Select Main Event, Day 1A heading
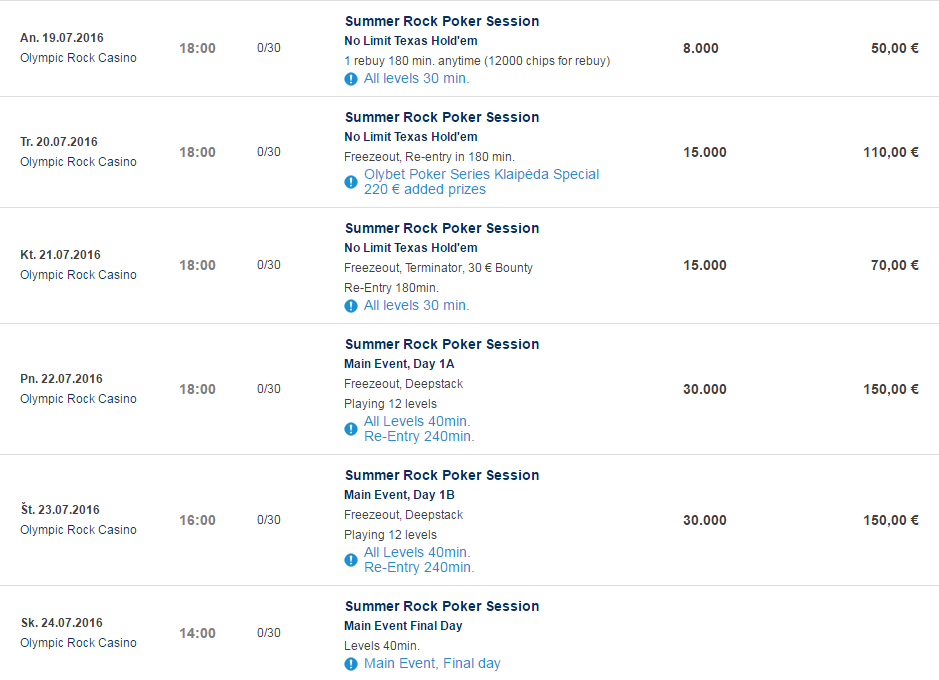 click(399, 364)
